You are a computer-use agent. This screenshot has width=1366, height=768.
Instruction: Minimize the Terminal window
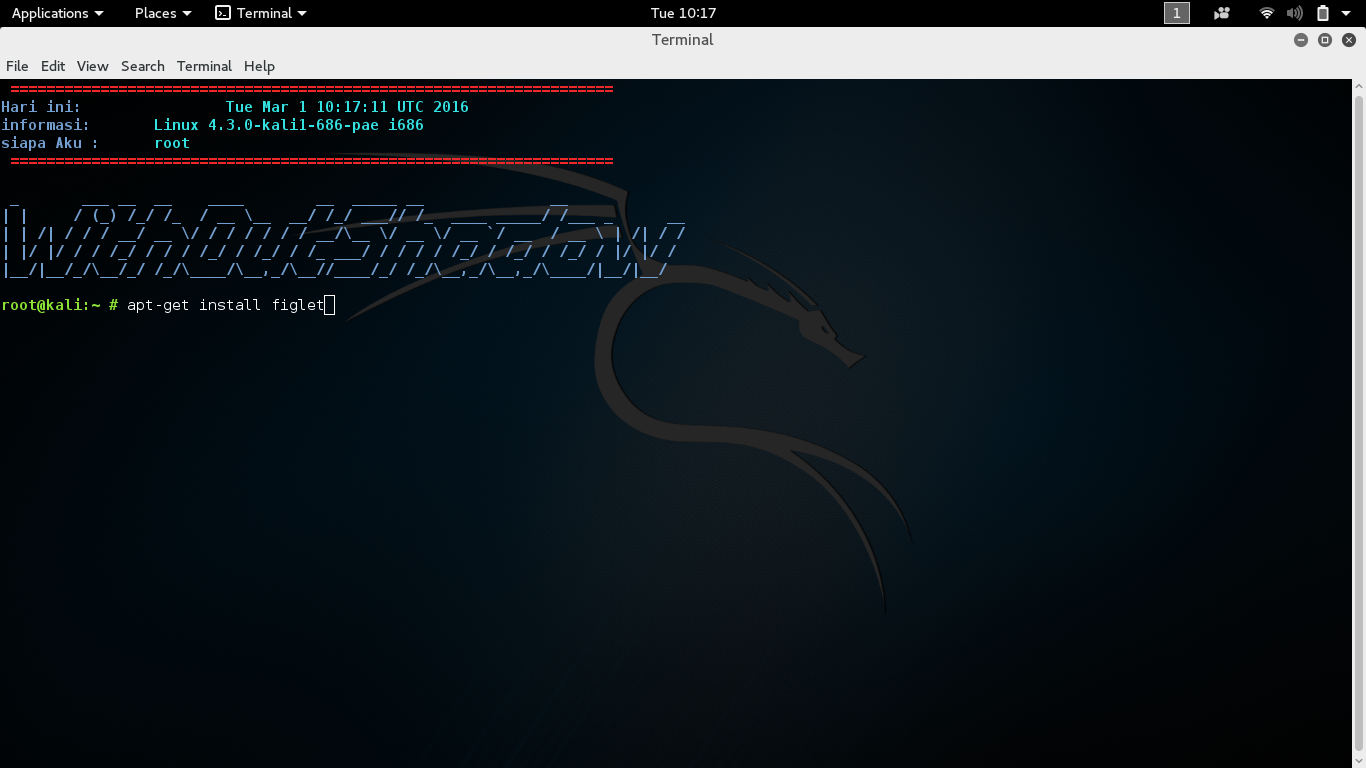(x=1300, y=40)
